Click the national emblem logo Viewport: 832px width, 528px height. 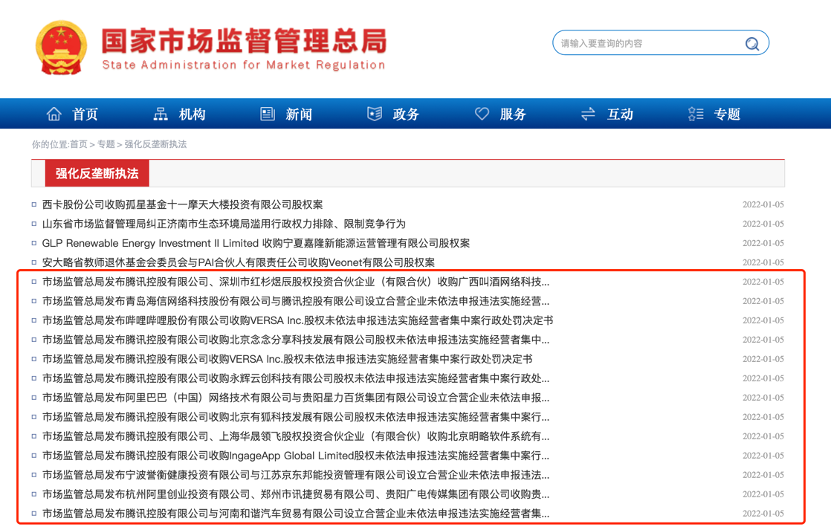click(x=62, y=48)
